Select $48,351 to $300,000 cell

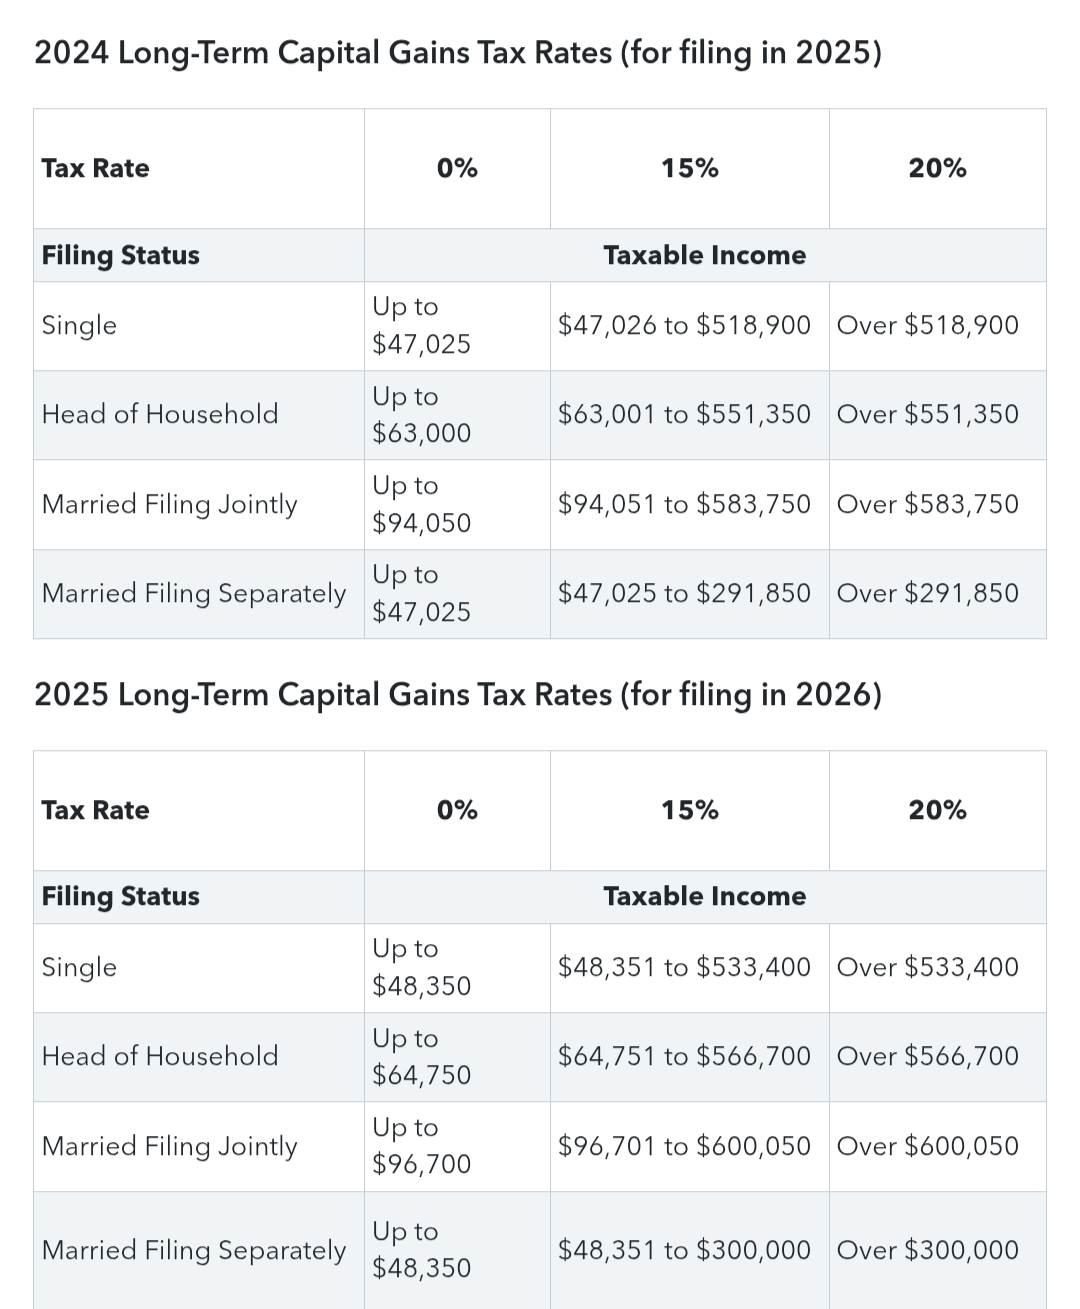pyautogui.click(x=689, y=1250)
